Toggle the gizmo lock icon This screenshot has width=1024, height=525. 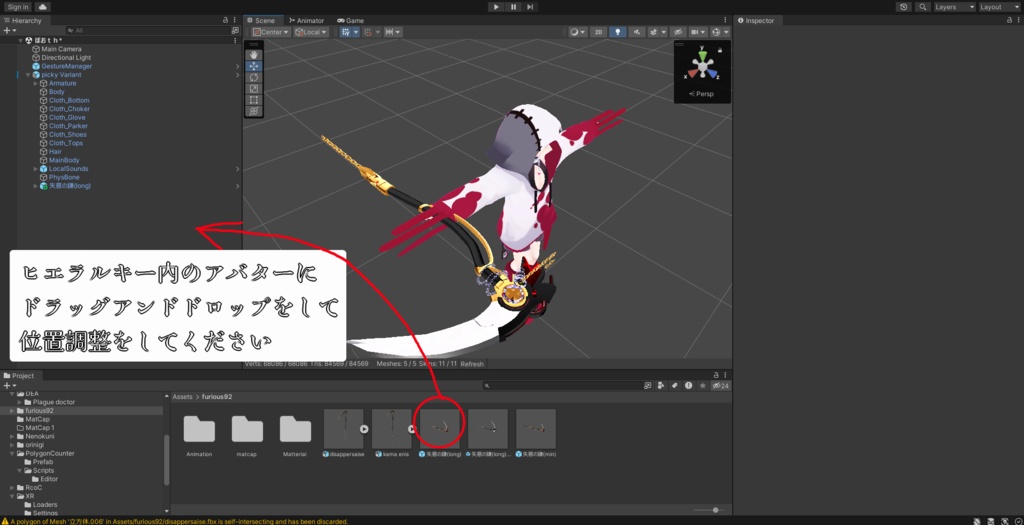720,50
